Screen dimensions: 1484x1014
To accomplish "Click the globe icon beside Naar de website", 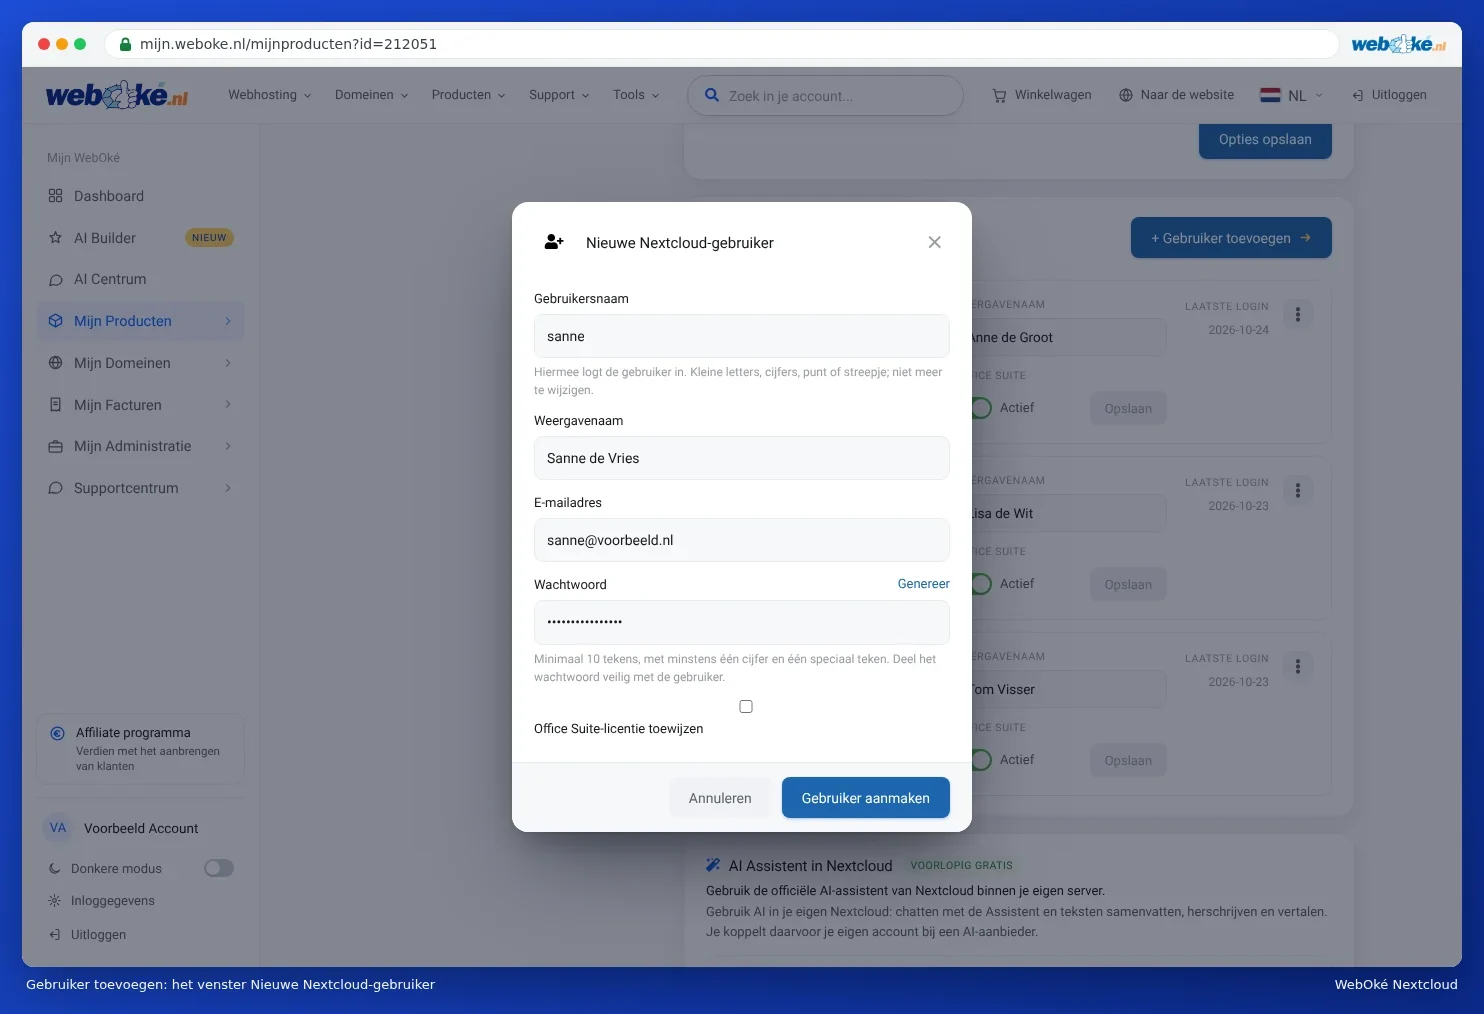I will [x=1126, y=95].
